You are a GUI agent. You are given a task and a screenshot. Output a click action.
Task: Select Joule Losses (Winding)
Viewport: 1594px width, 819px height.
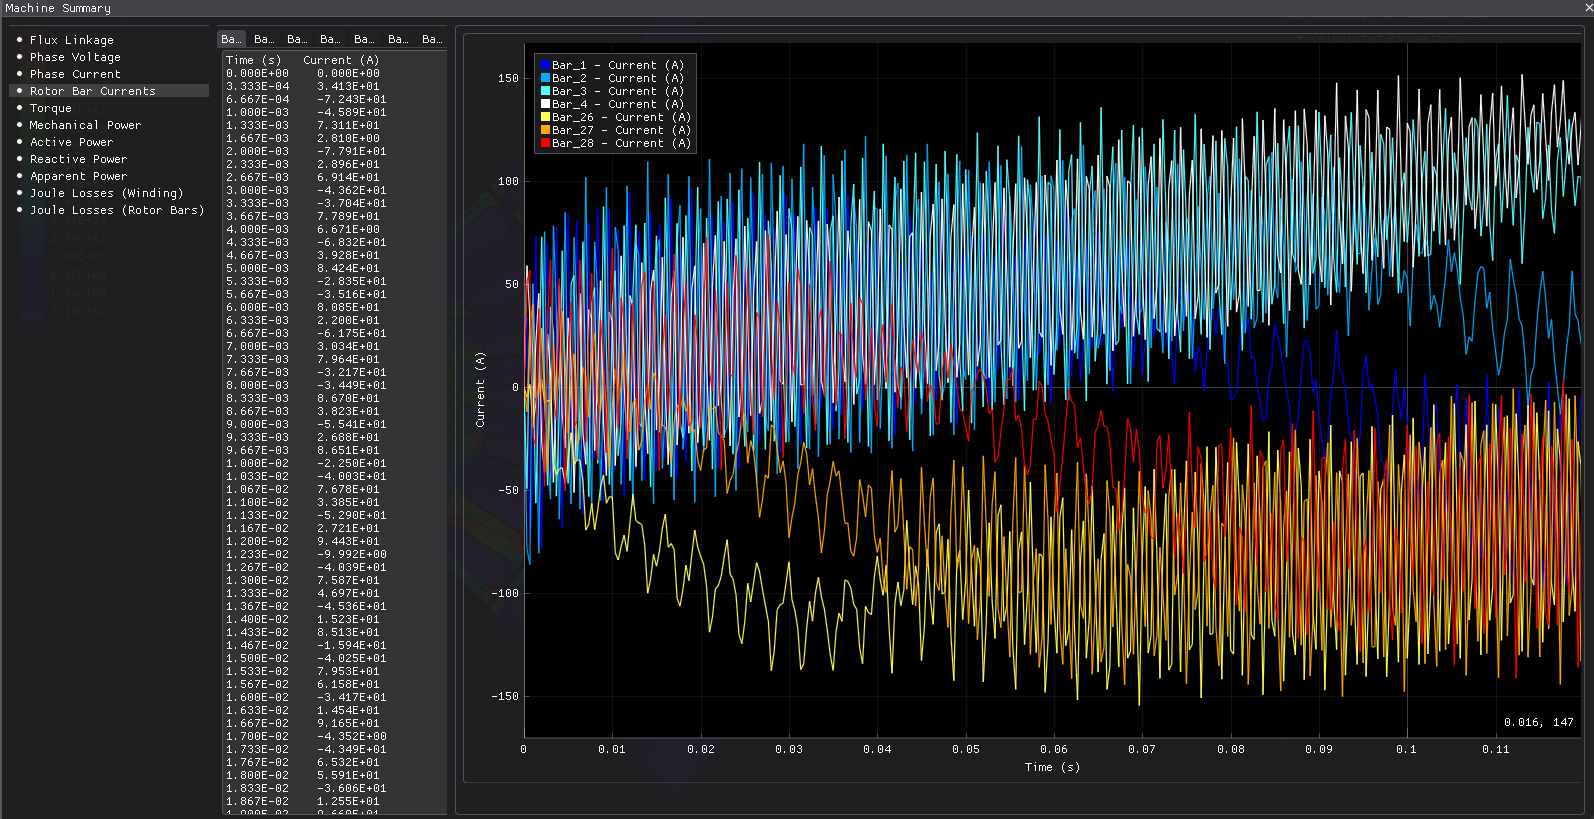tap(106, 193)
